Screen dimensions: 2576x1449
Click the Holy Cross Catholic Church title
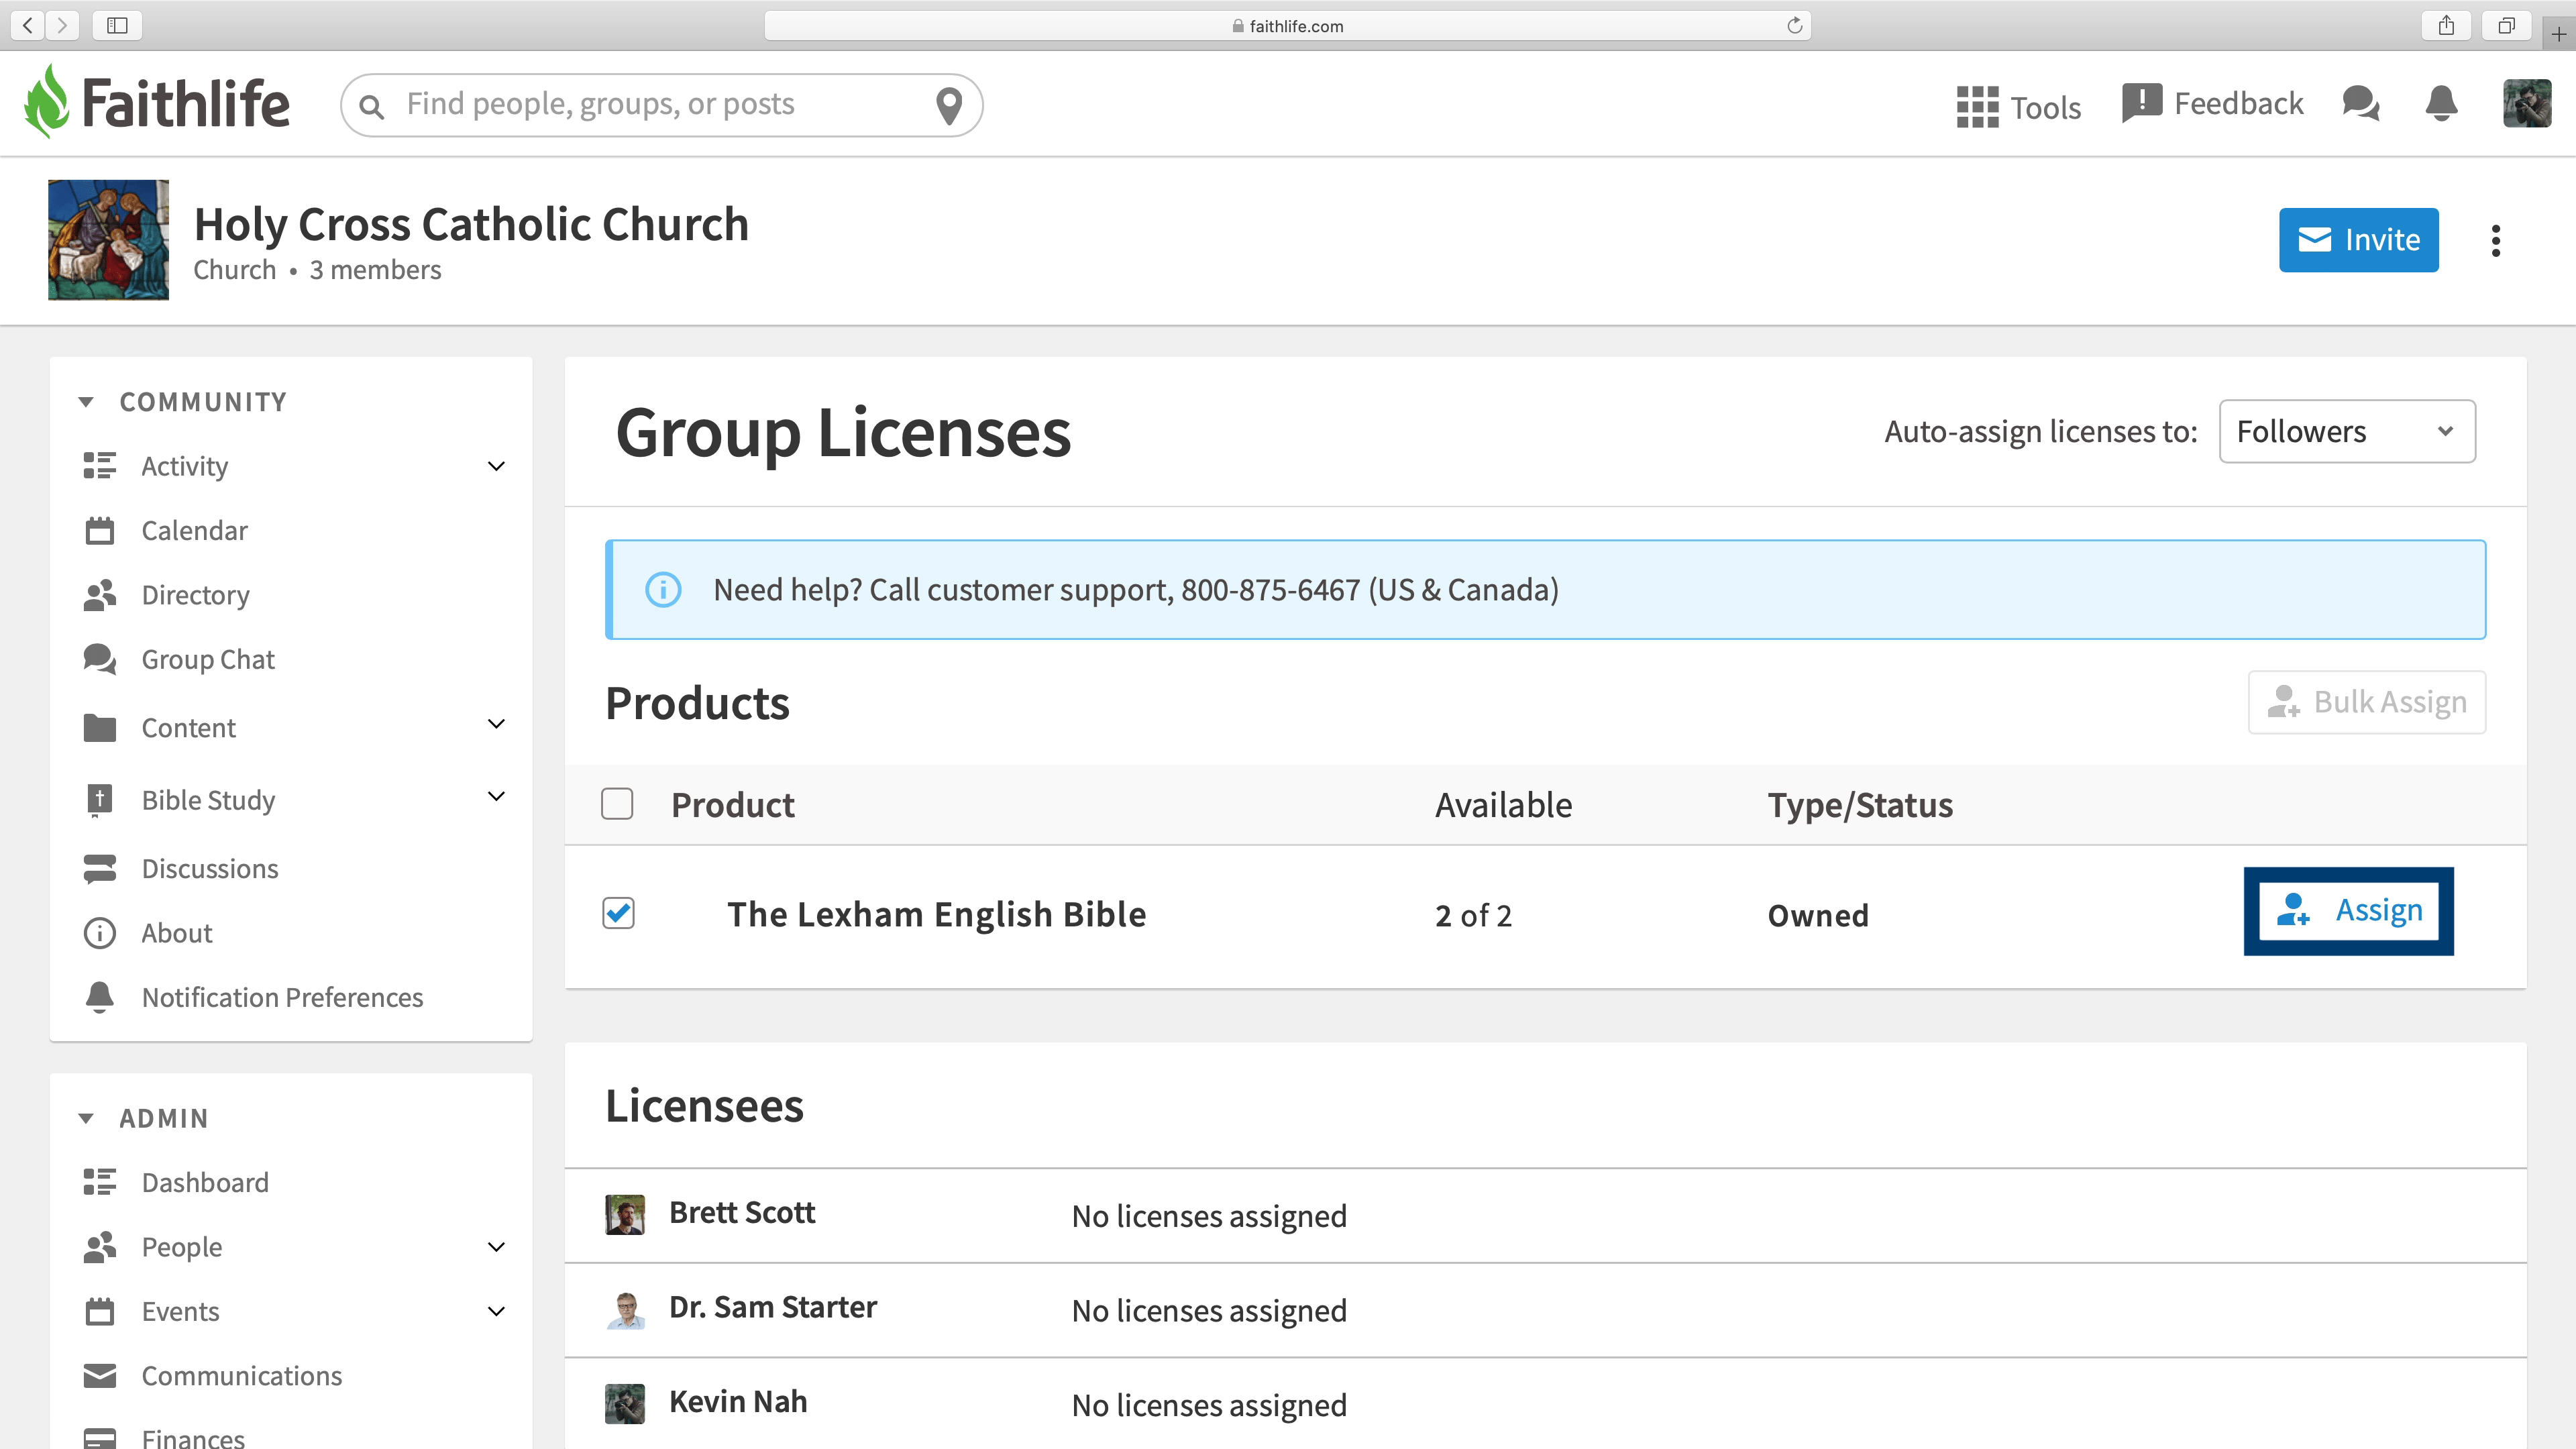471,224
